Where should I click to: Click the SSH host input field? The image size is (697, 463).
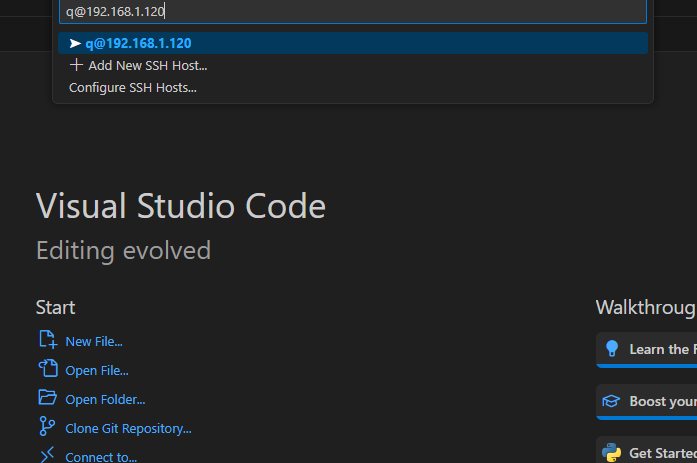pyautogui.click(x=353, y=11)
